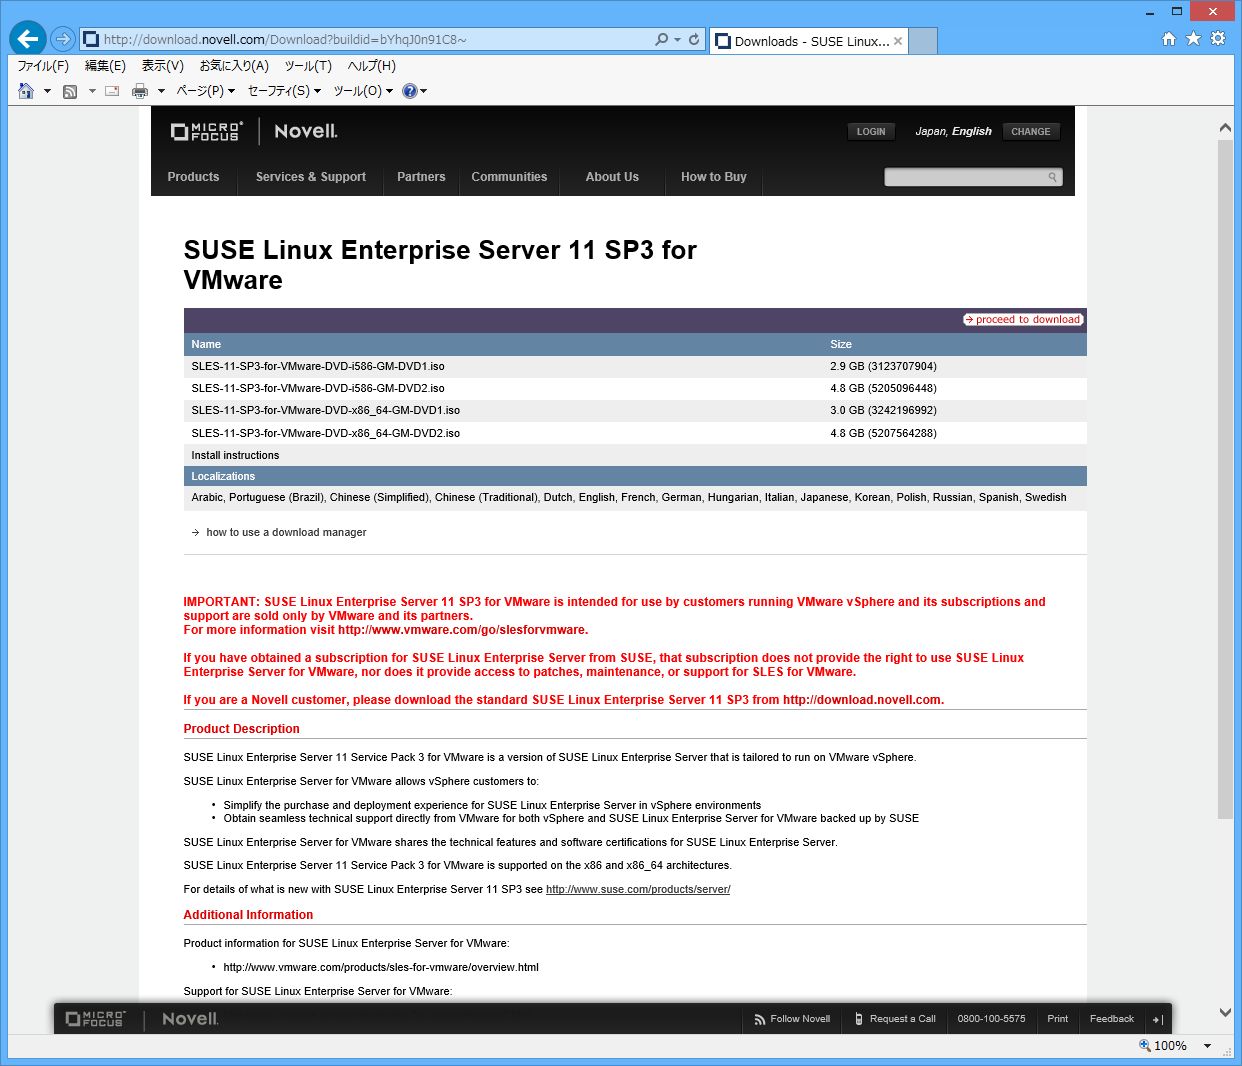Screen dimensions: 1242x1066
Task: Click the printer icon in command bar
Action: 140,91
